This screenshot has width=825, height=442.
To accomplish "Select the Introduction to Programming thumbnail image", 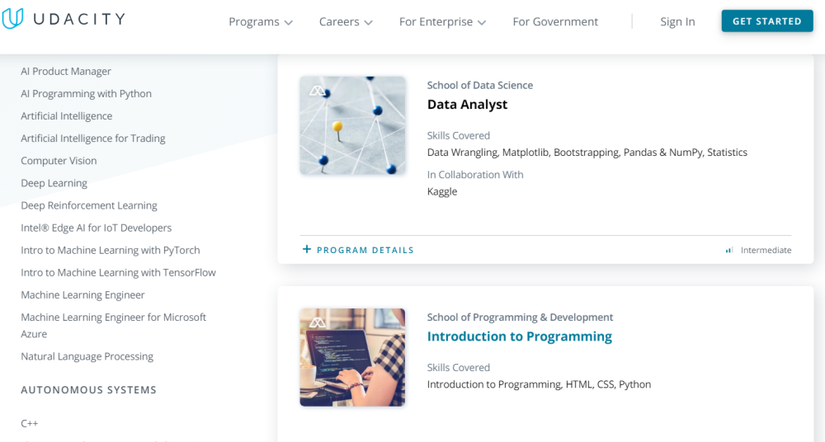I will click(x=353, y=357).
